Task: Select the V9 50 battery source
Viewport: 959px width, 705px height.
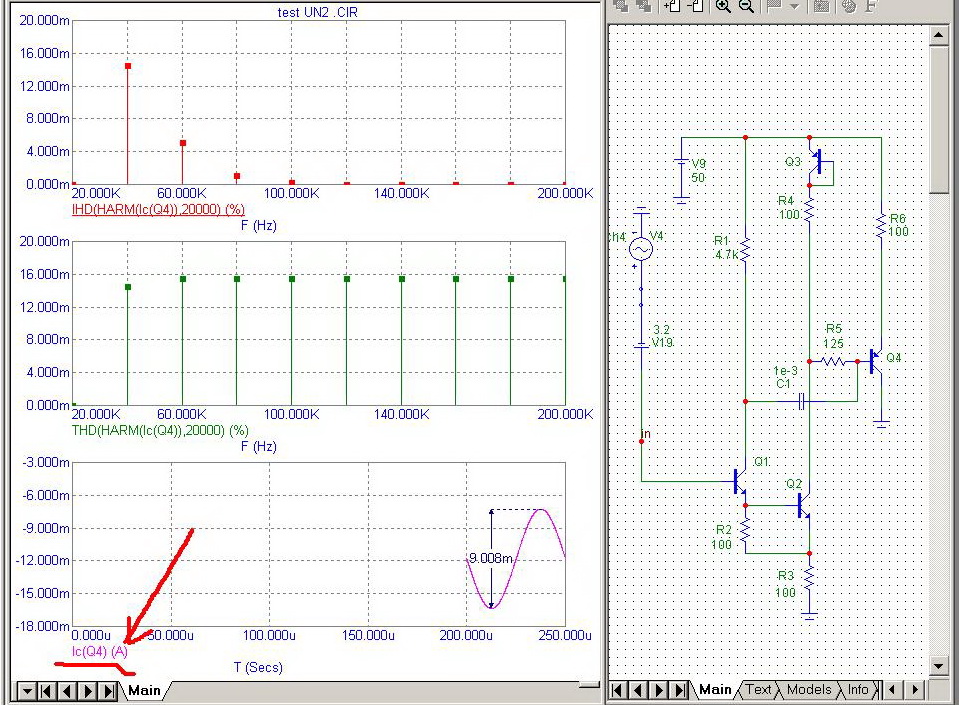Action: point(681,162)
